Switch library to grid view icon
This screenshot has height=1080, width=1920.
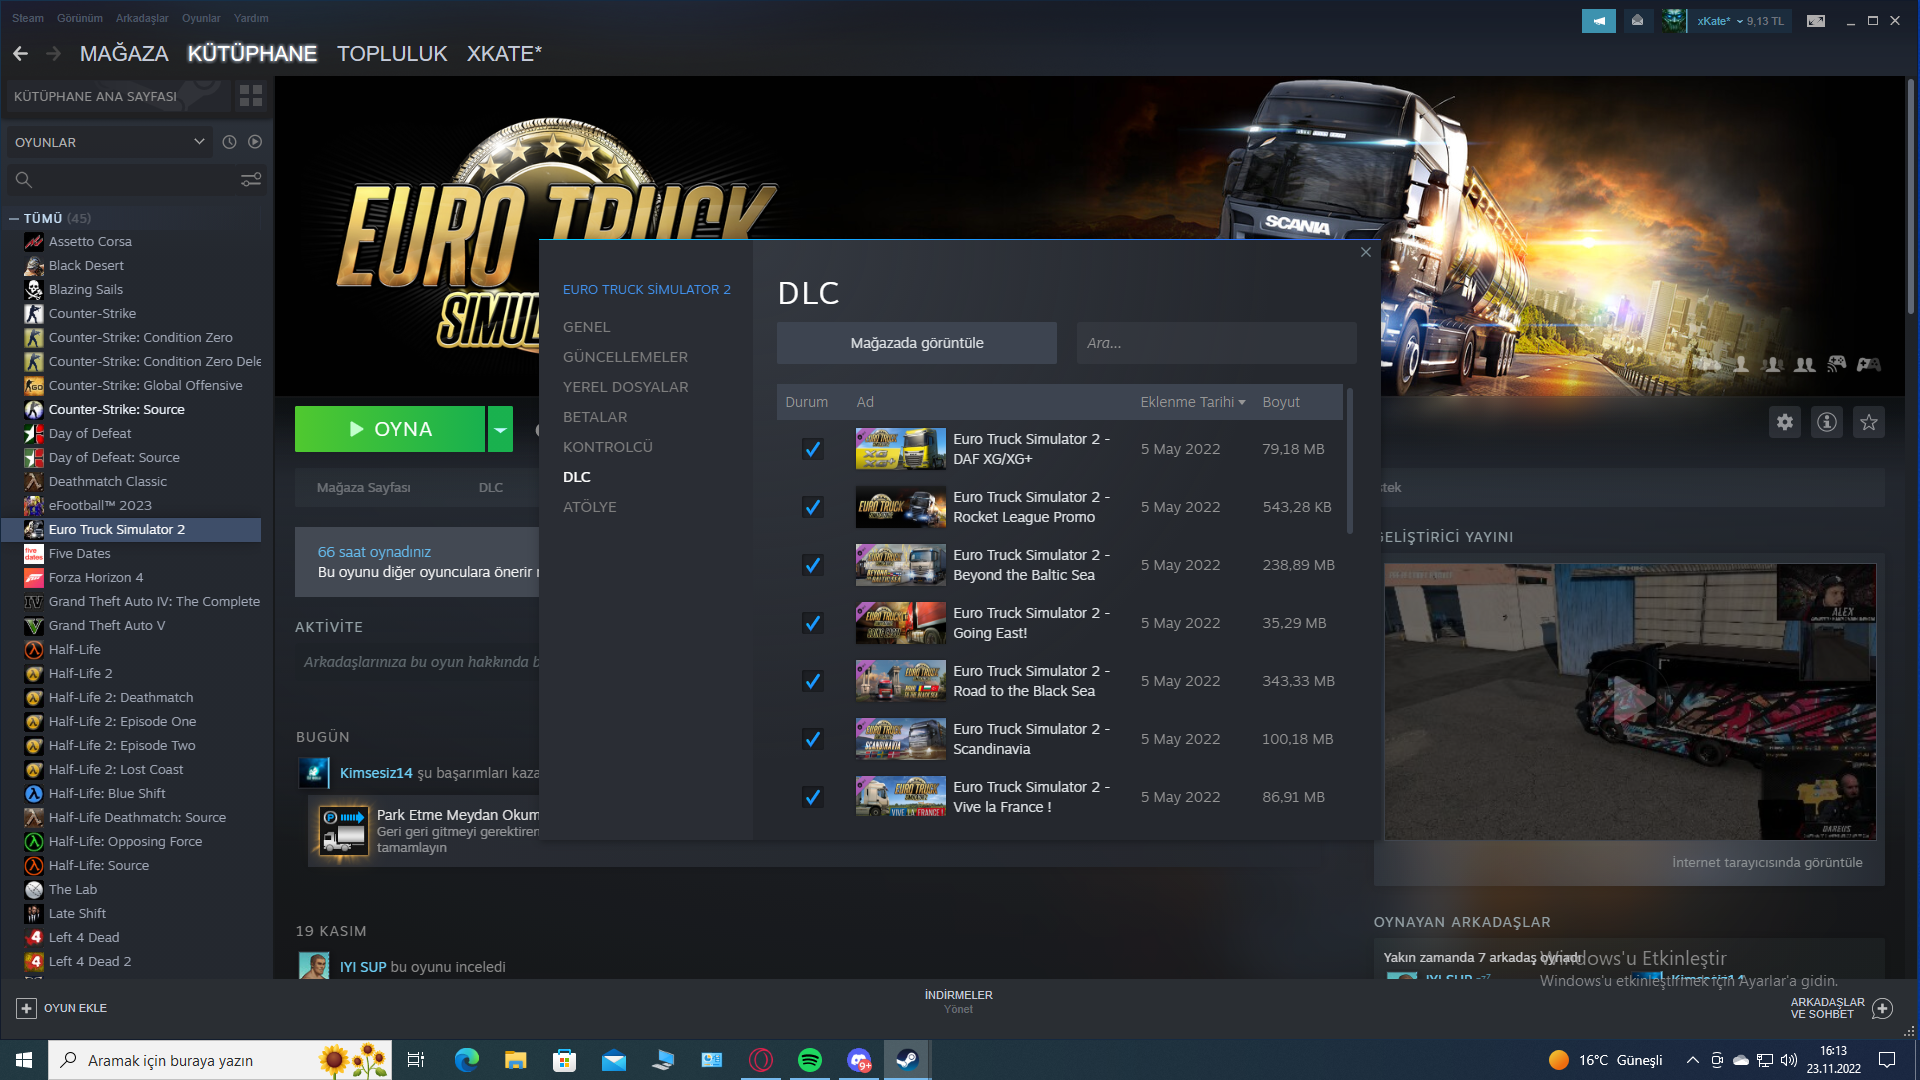(x=251, y=96)
